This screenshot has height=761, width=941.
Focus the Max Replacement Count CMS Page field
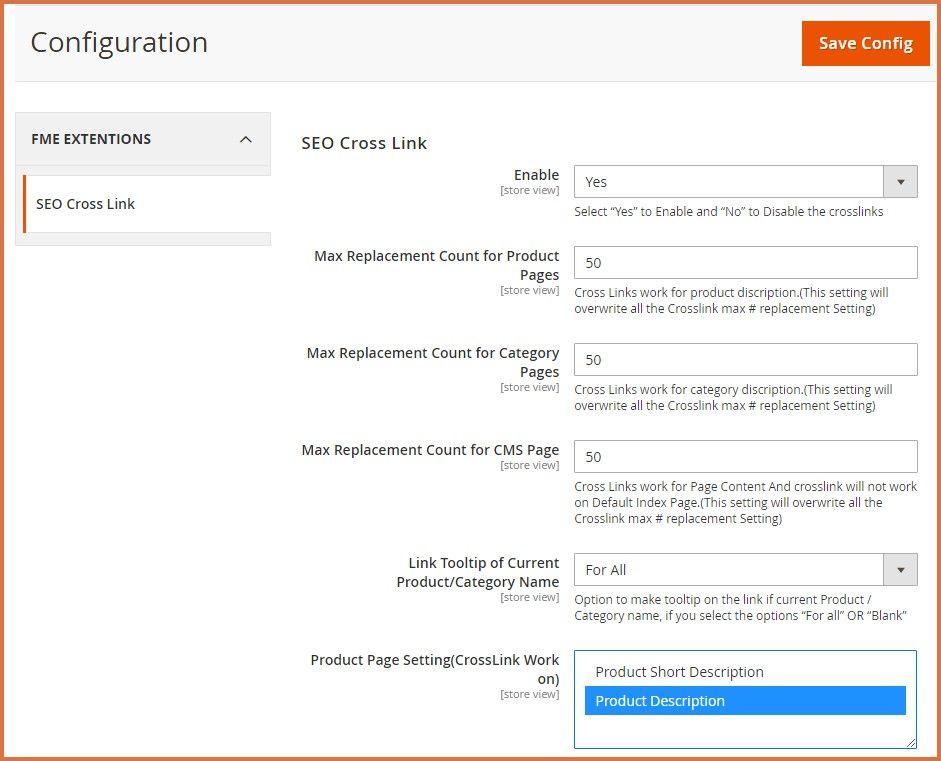click(745, 457)
